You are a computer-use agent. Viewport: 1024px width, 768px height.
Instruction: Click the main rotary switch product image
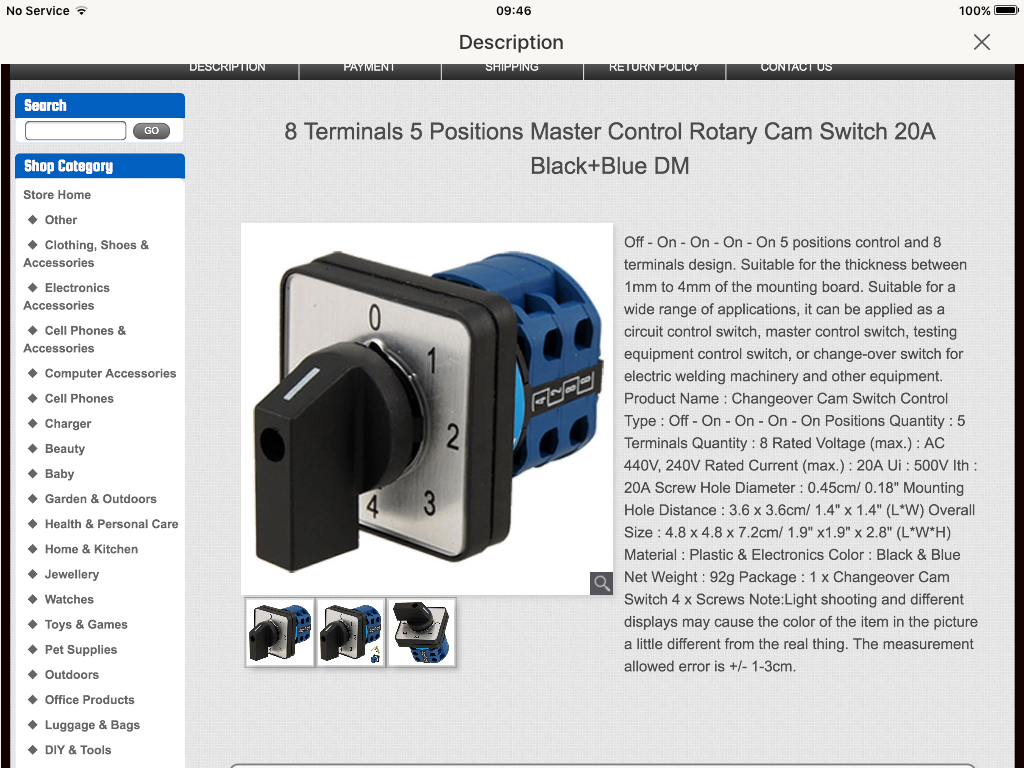tap(426, 408)
